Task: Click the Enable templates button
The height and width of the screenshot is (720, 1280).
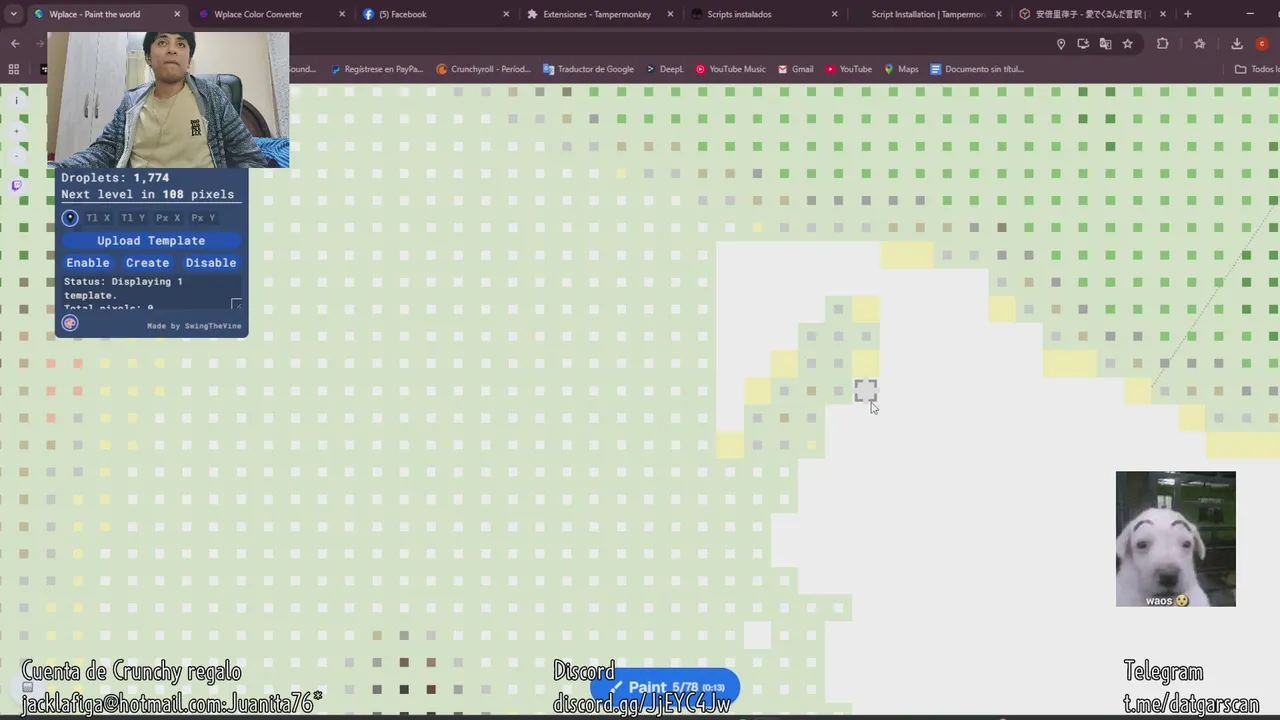Action: [x=88, y=263]
